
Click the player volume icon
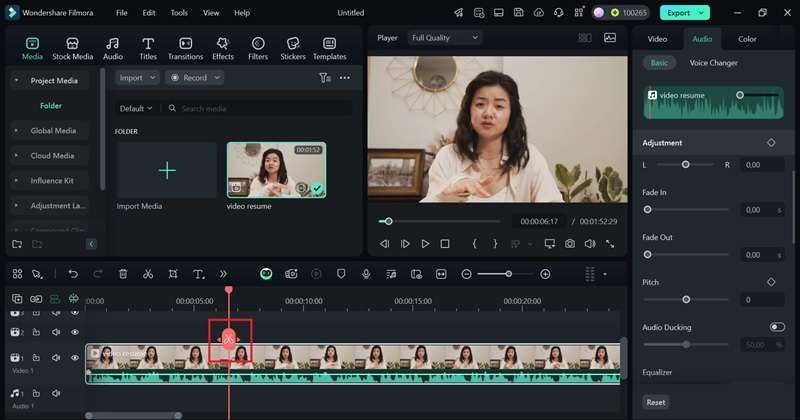590,244
